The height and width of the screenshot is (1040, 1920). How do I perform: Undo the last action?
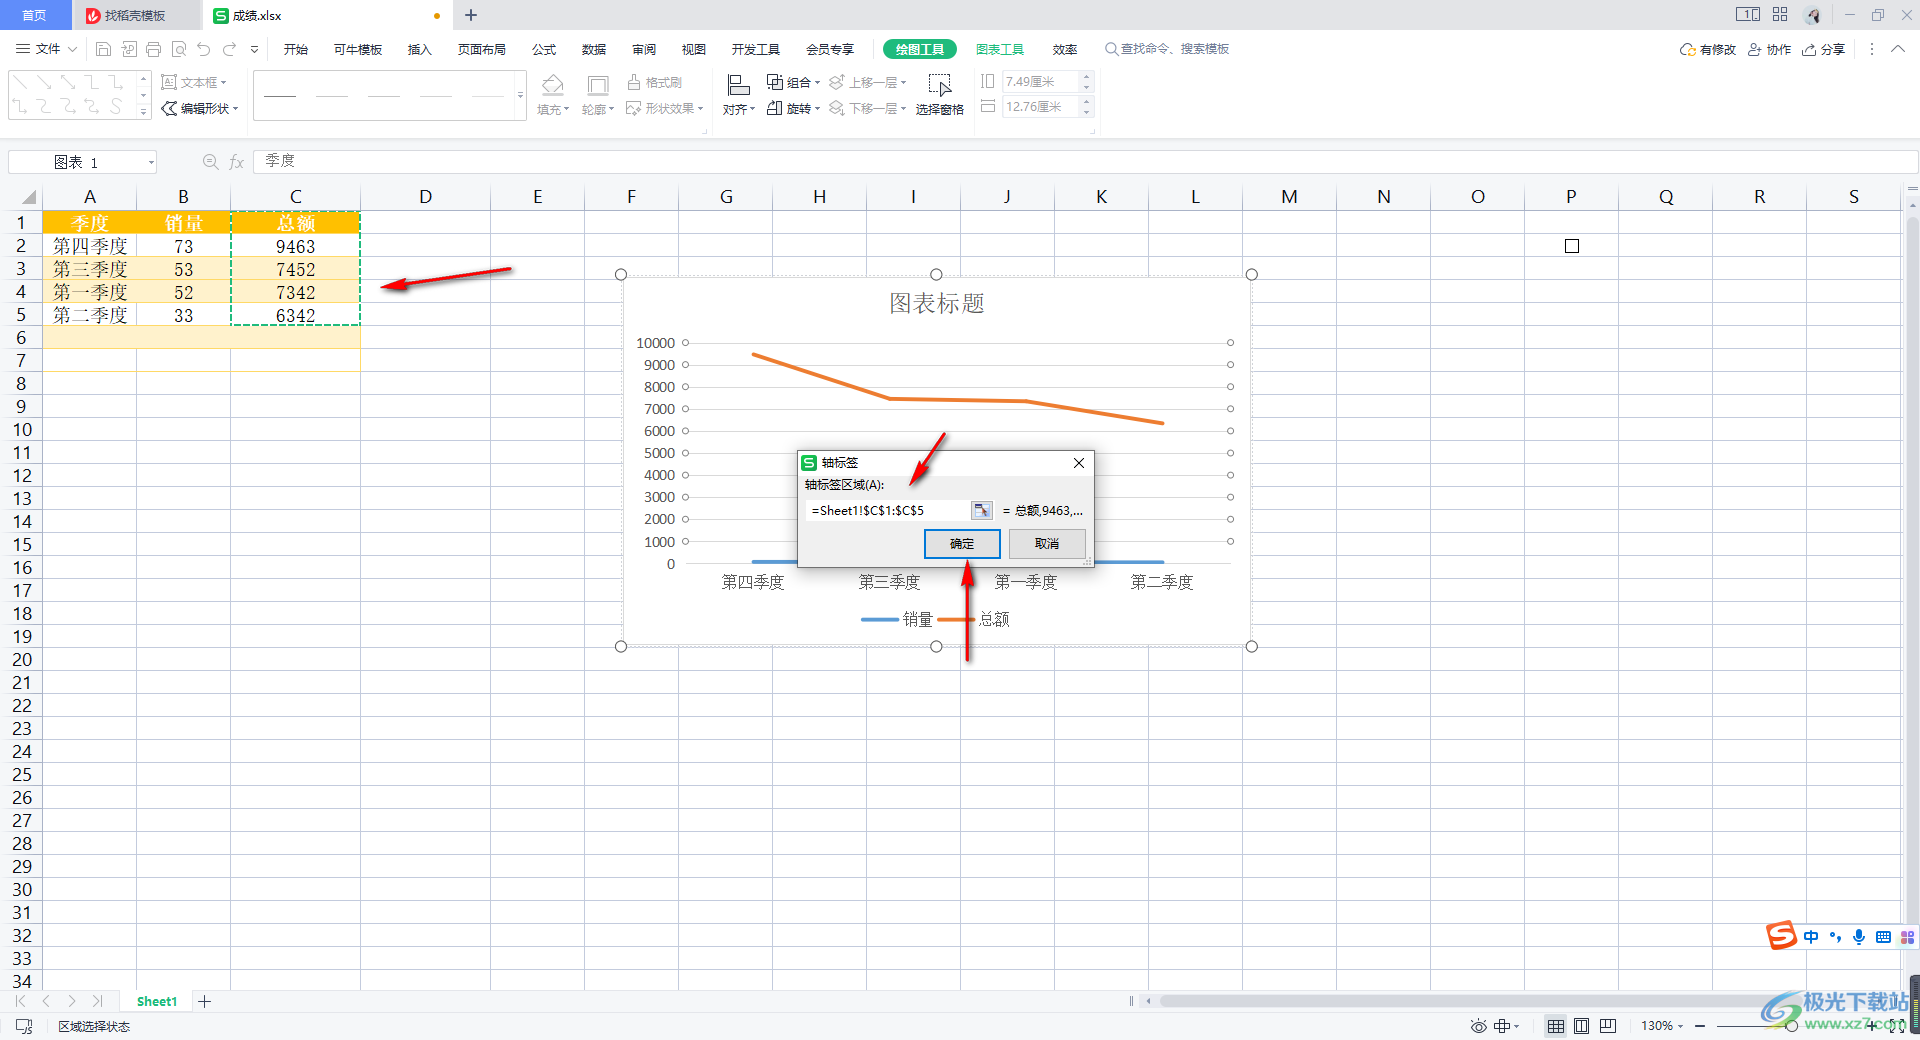pos(204,49)
